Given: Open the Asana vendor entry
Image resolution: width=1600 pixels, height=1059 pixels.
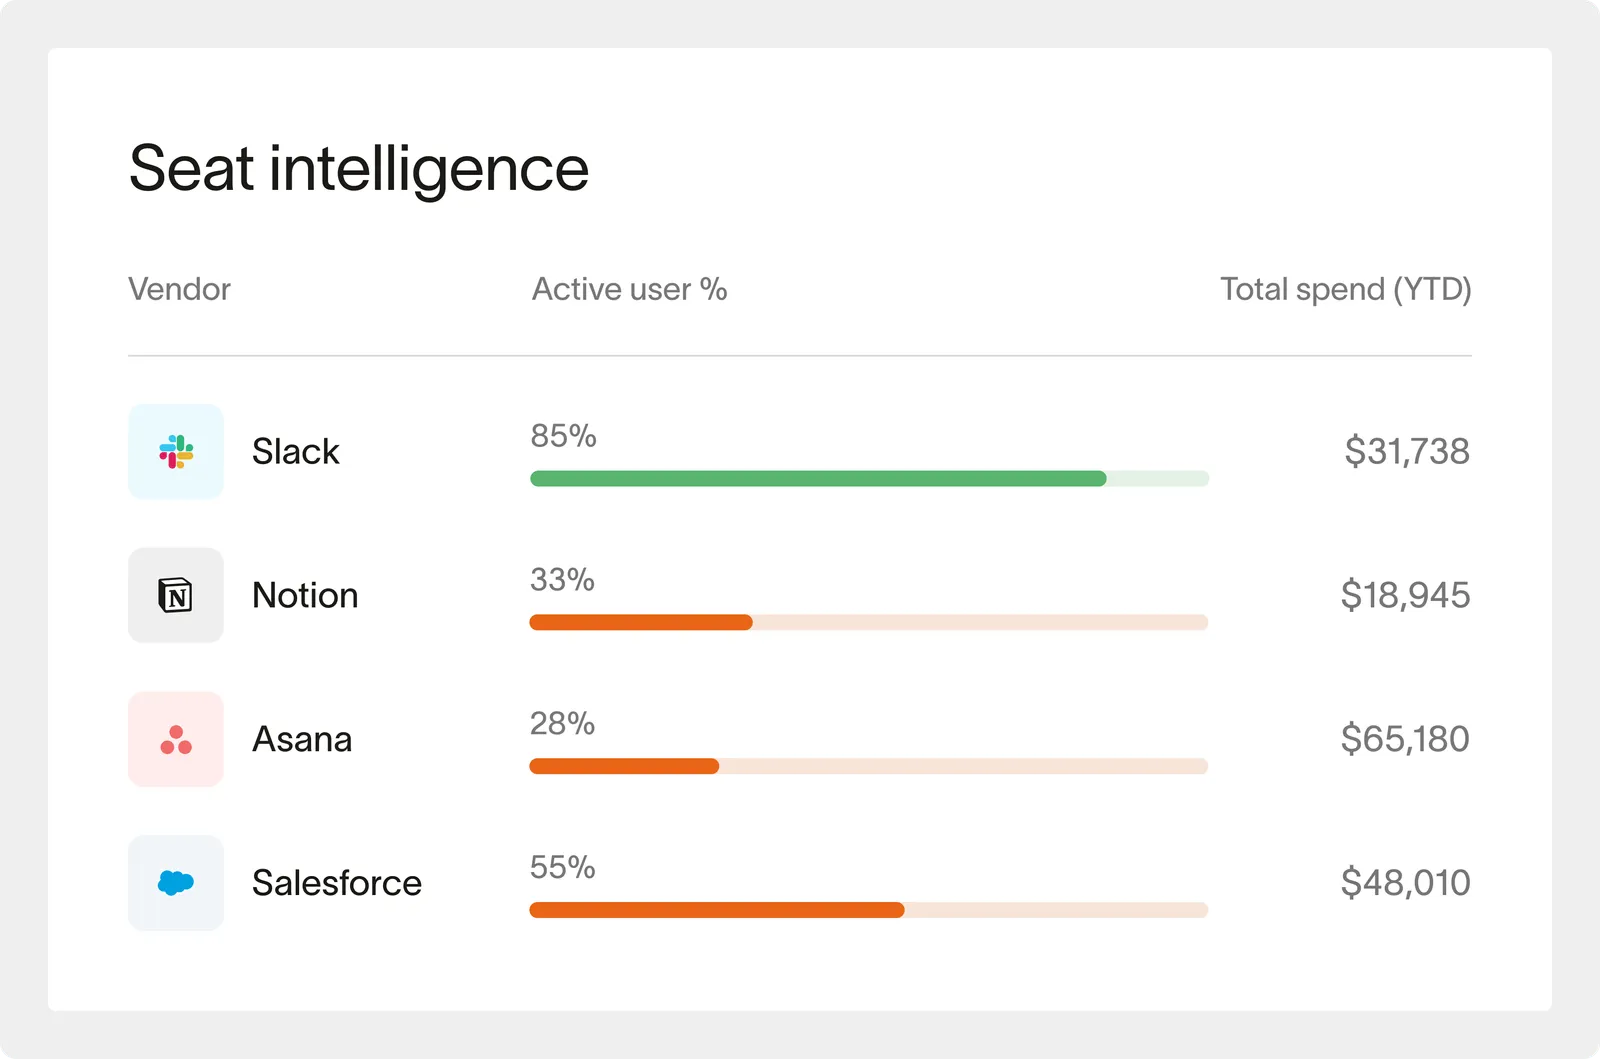Looking at the screenshot, I should pyautogui.click(x=302, y=740).
